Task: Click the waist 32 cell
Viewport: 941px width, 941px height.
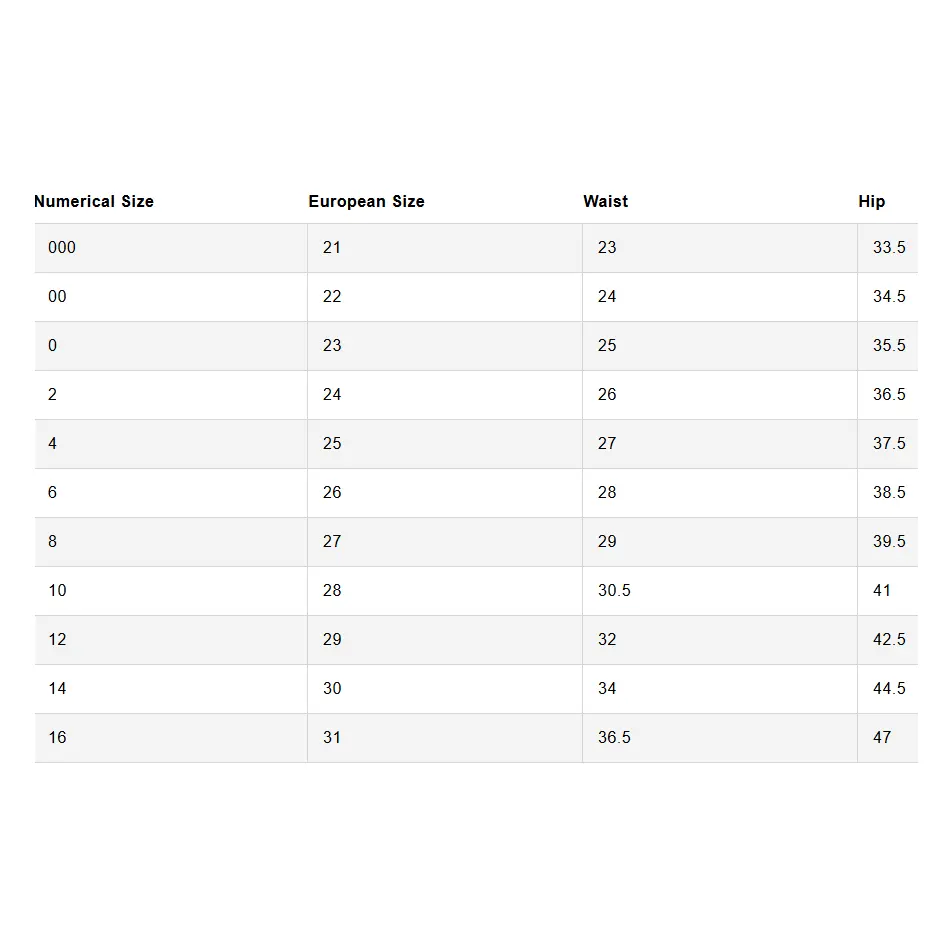Action: (x=607, y=639)
